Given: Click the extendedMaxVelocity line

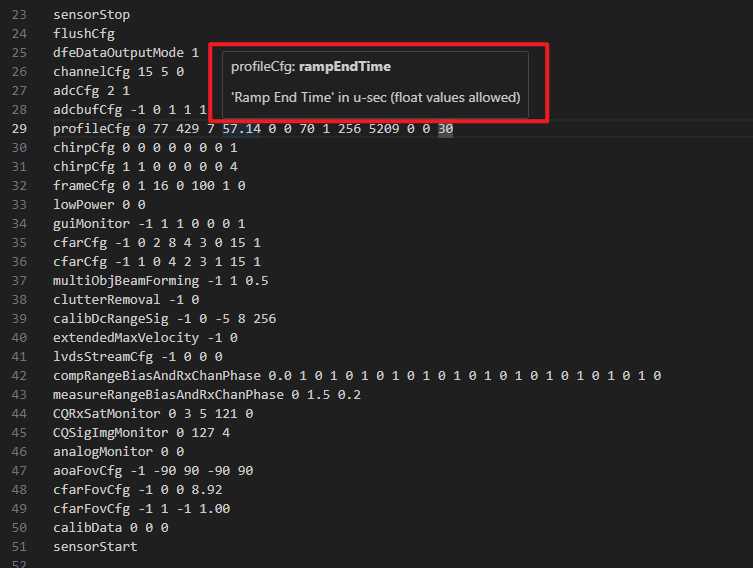Looking at the screenshot, I should 145,338.
